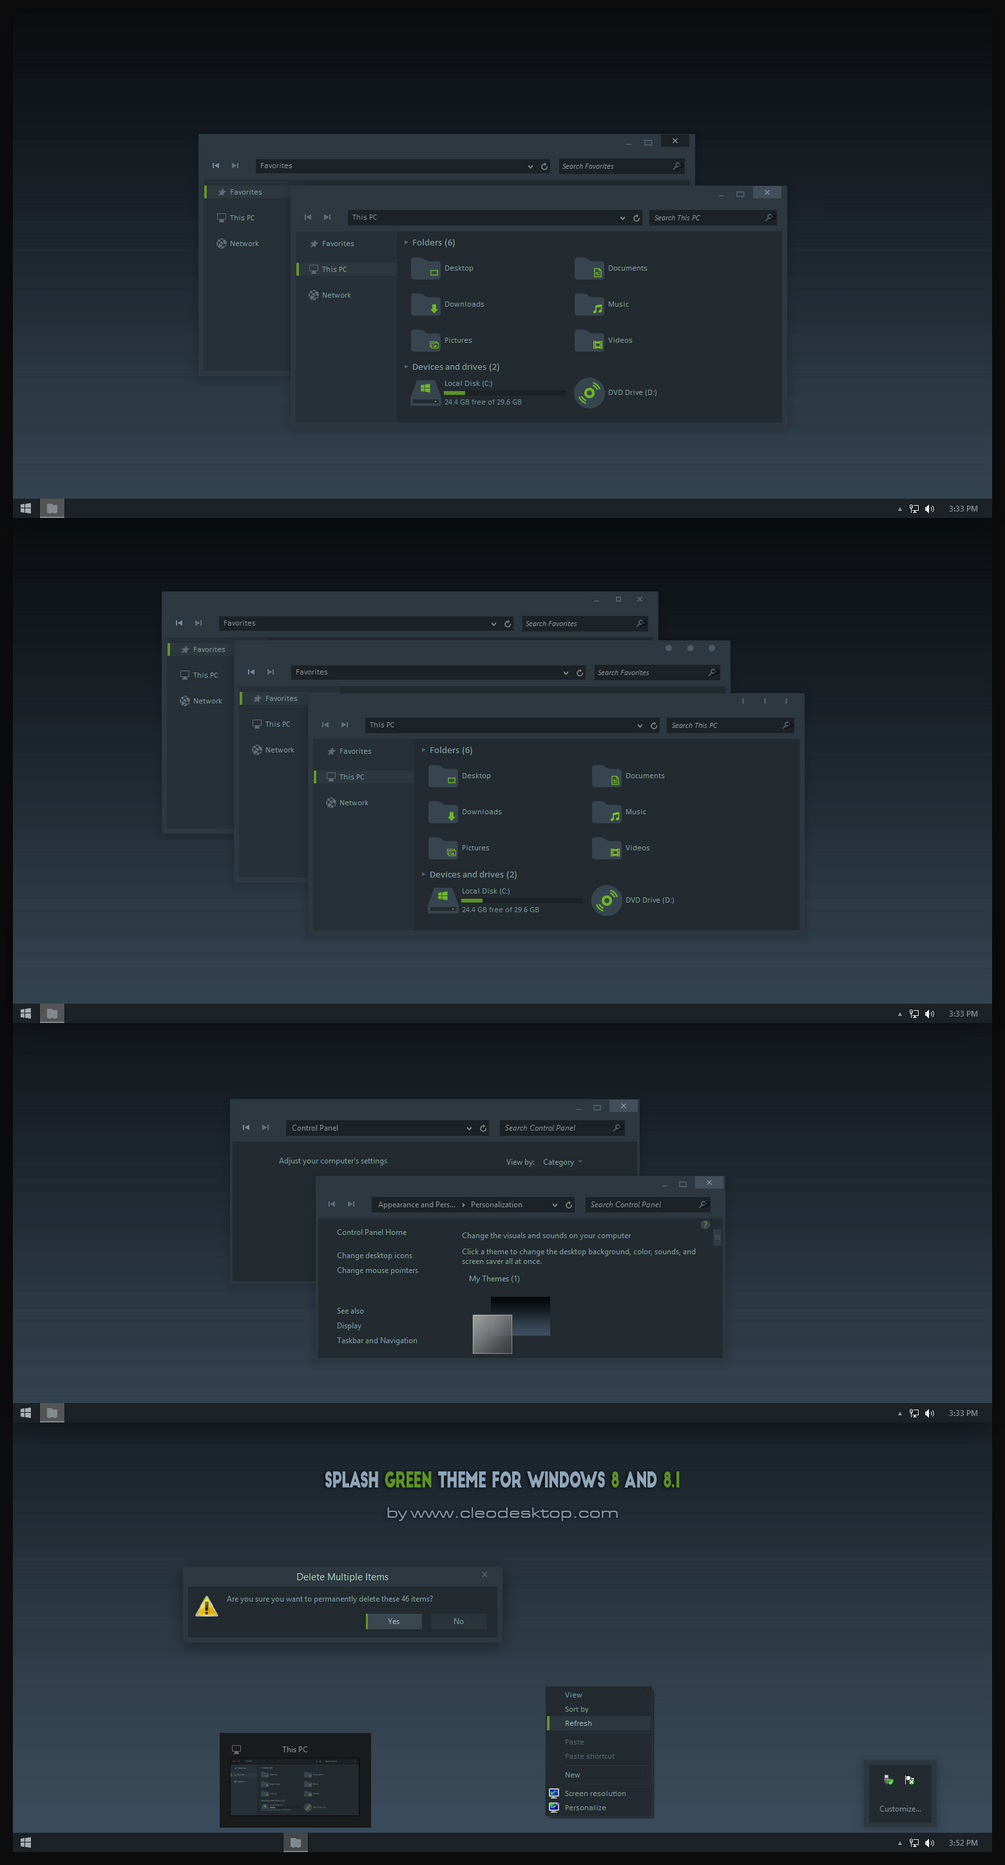The width and height of the screenshot is (1005, 1865).
Task: Collapse Folders (6) group in second screenshot
Action: coord(423,750)
